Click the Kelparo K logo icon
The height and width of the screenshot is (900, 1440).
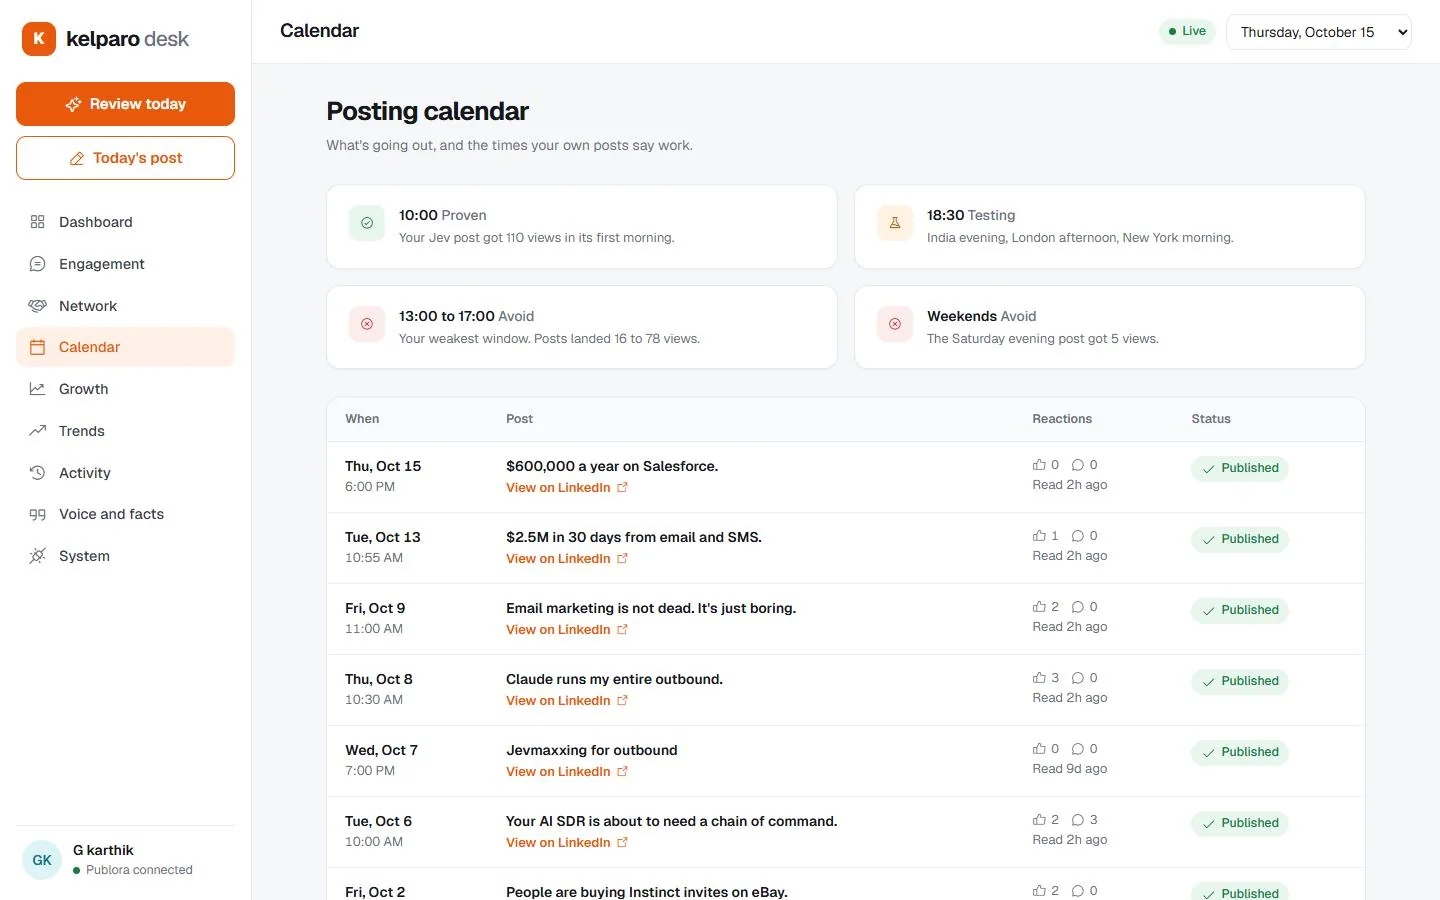[39, 39]
